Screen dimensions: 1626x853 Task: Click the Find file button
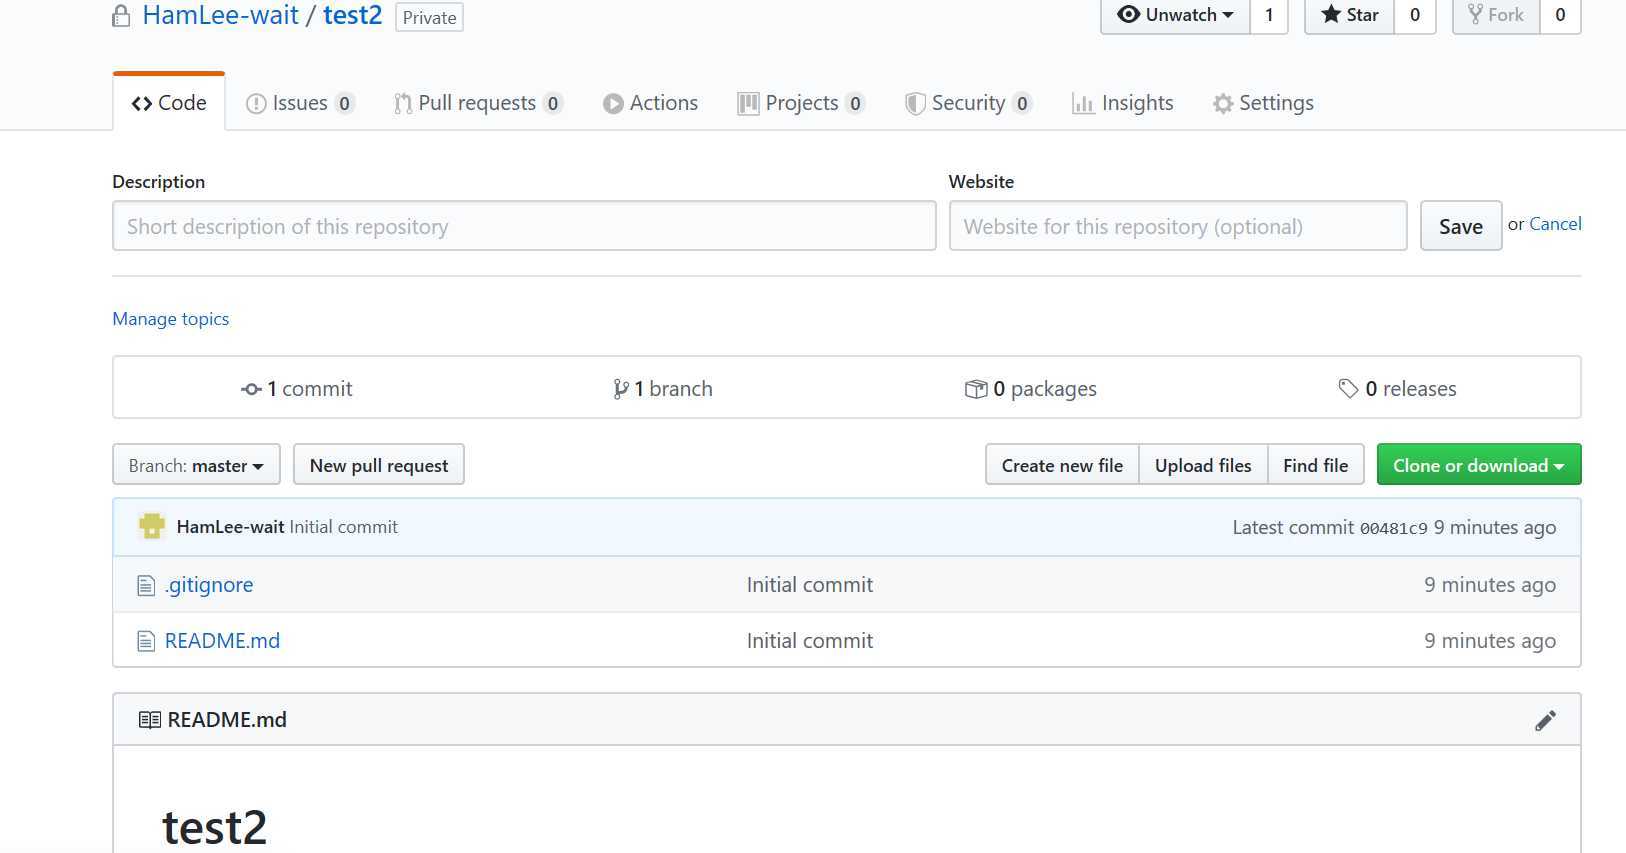coord(1316,465)
